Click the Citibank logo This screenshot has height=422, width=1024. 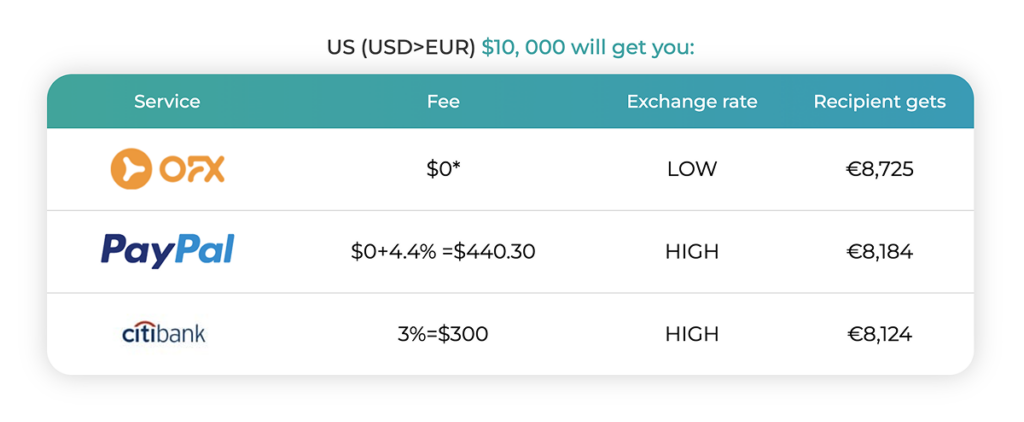click(163, 333)
